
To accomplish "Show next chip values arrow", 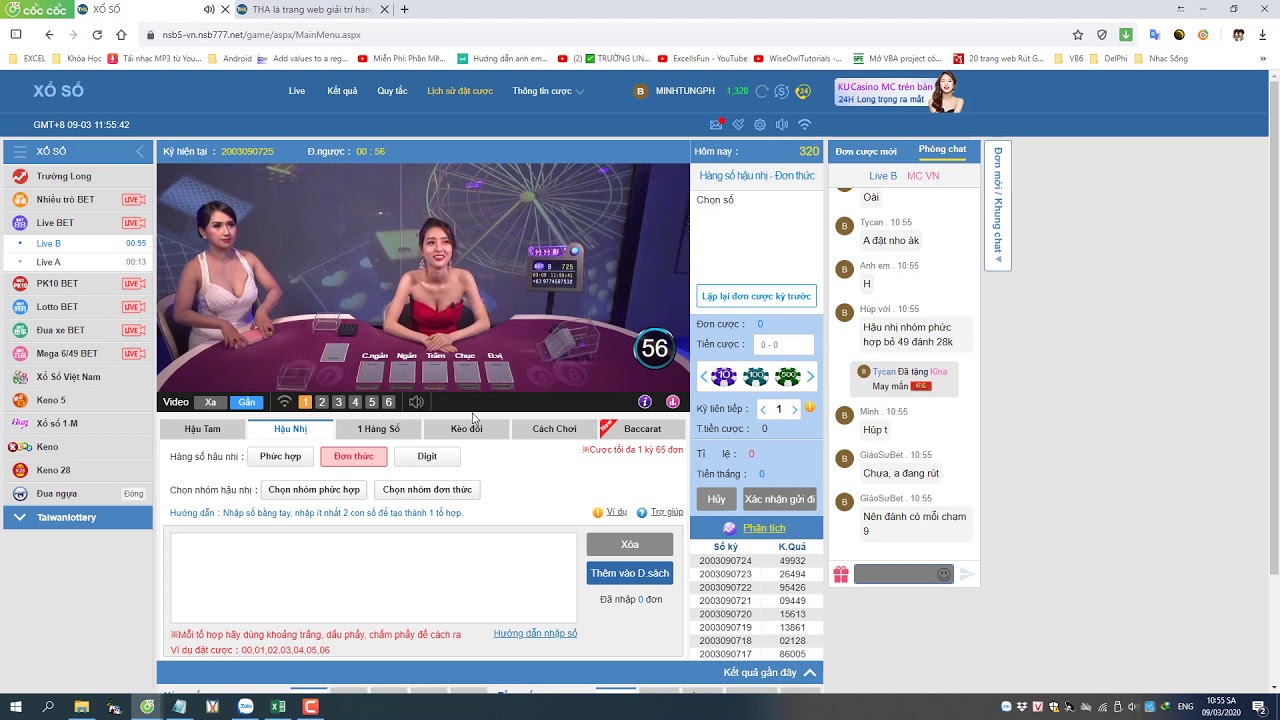I will coord(810,377).
